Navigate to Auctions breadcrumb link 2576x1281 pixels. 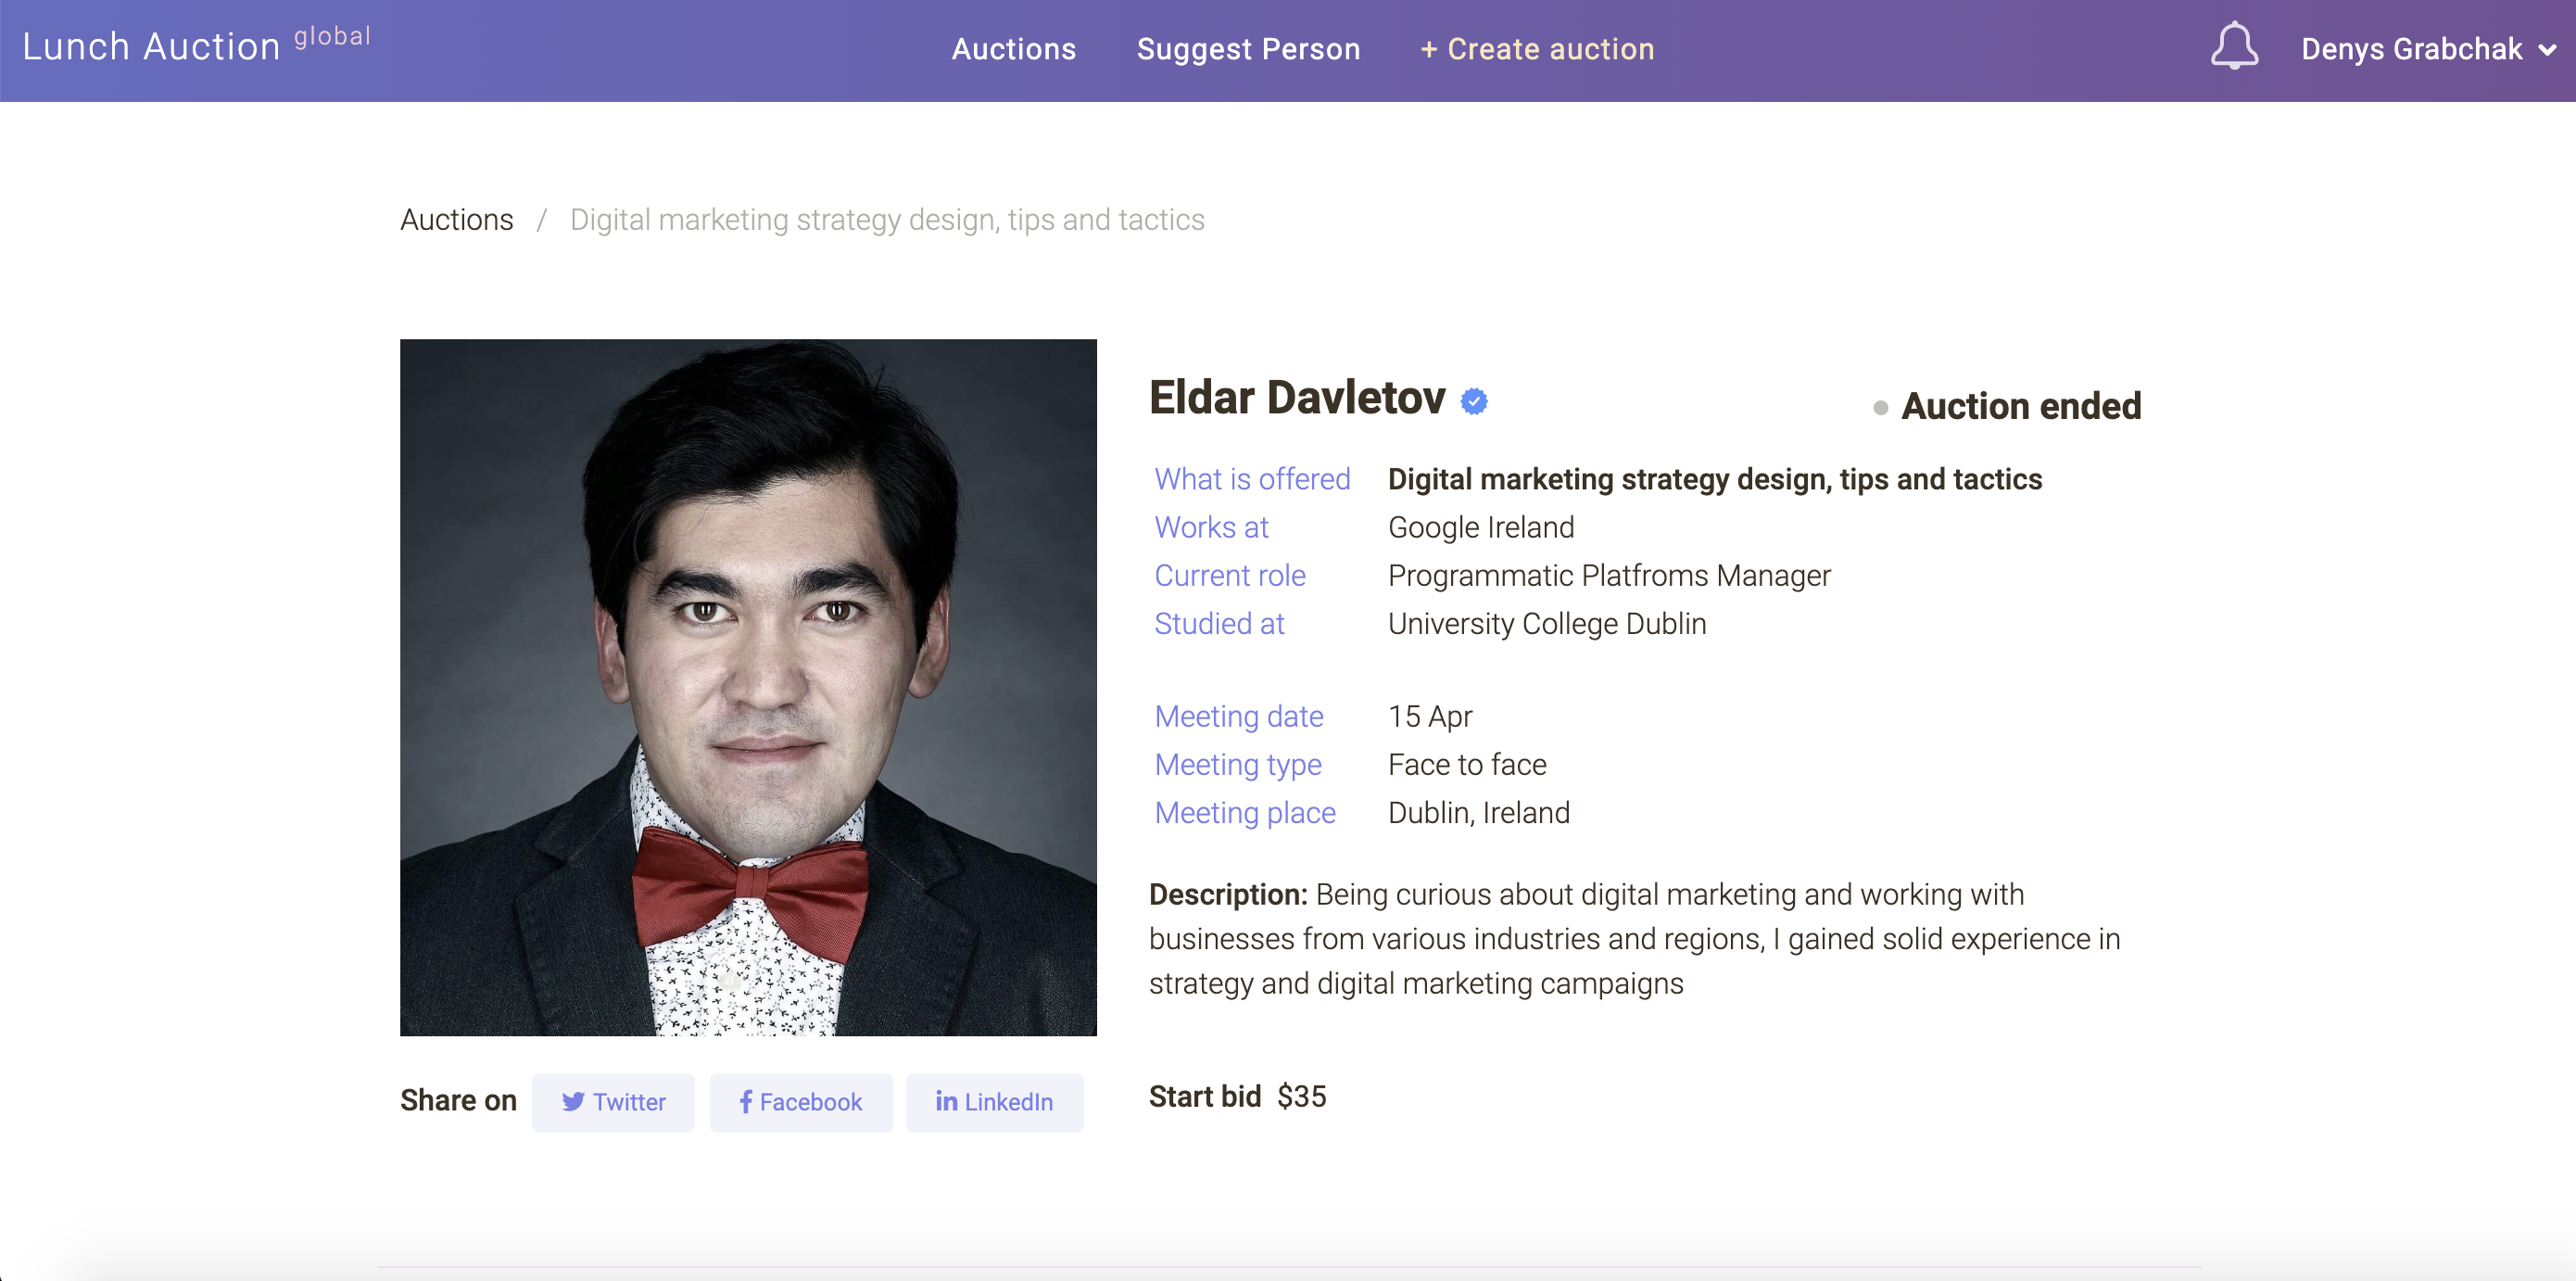click(x=456, y=219)
